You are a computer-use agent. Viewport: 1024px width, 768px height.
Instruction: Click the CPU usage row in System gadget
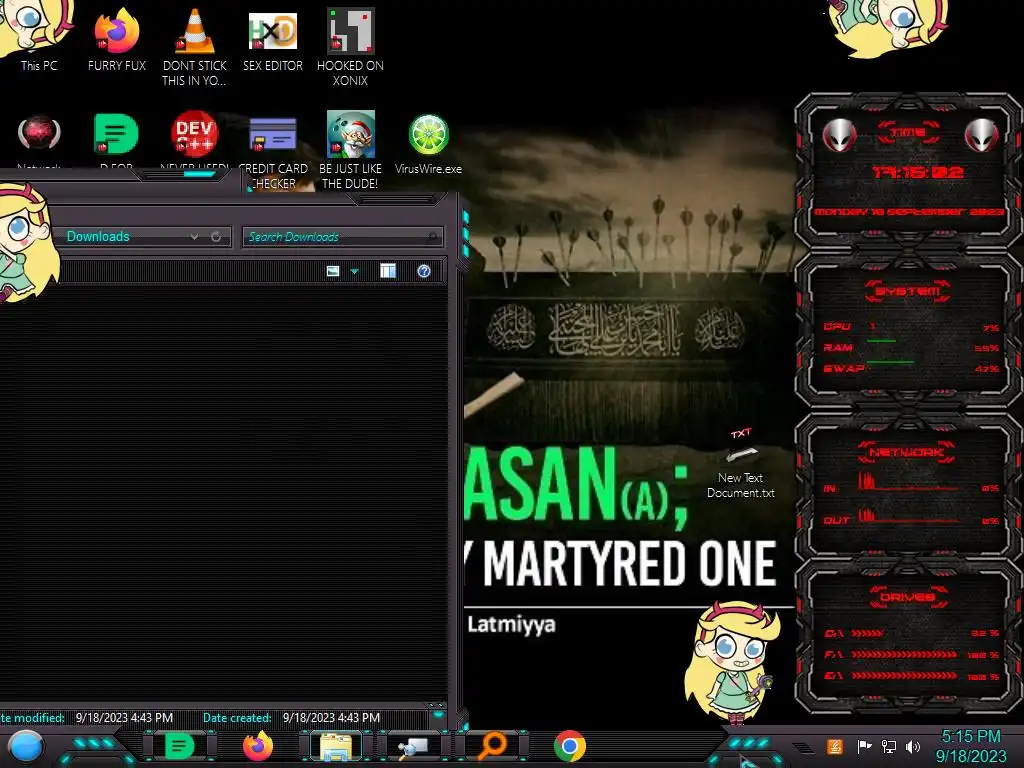click(911, 327)
